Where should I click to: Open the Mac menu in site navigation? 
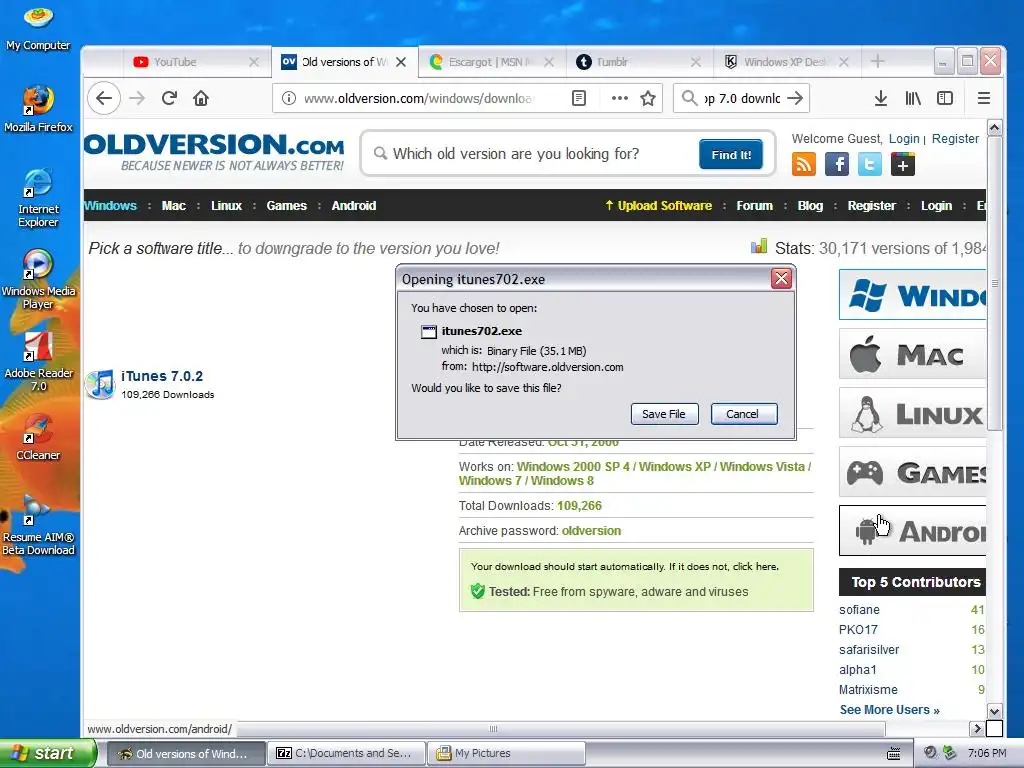174,206
